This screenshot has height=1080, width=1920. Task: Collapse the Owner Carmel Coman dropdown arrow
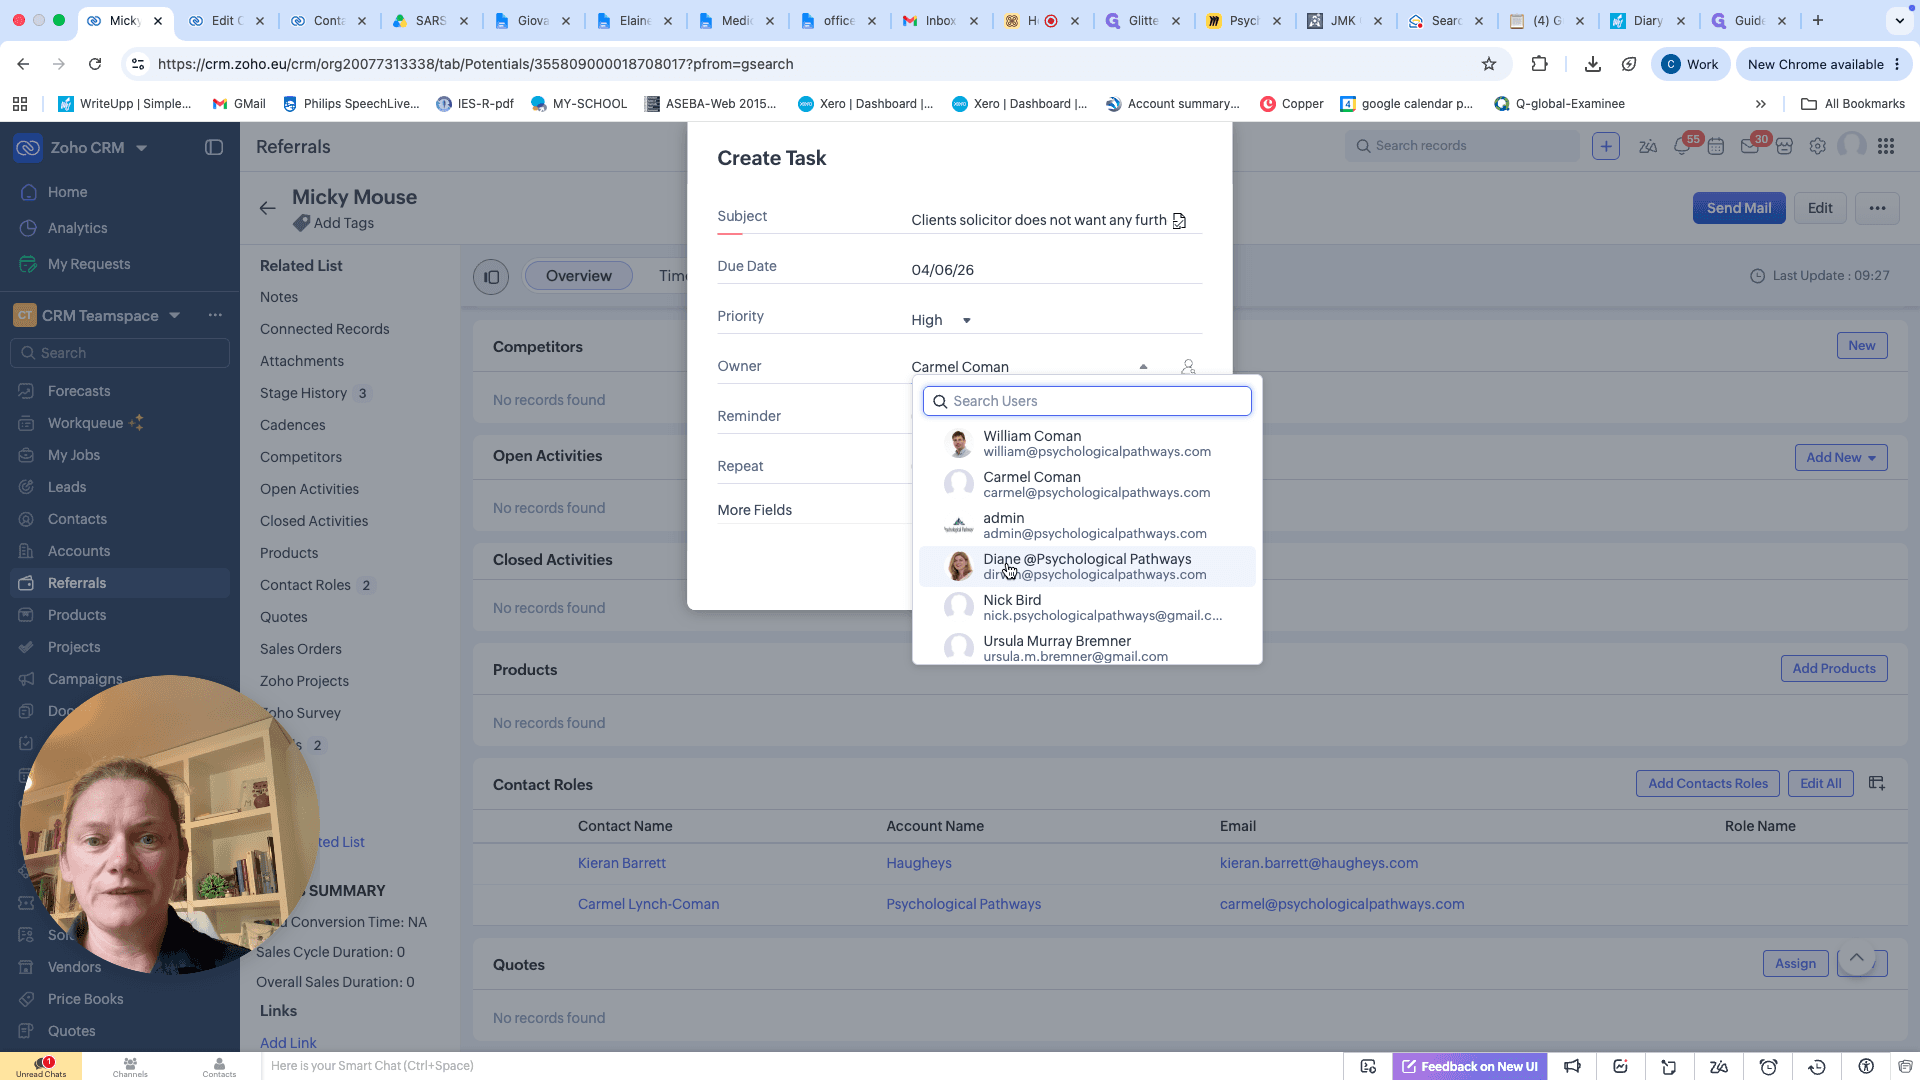coord(1143,367)
